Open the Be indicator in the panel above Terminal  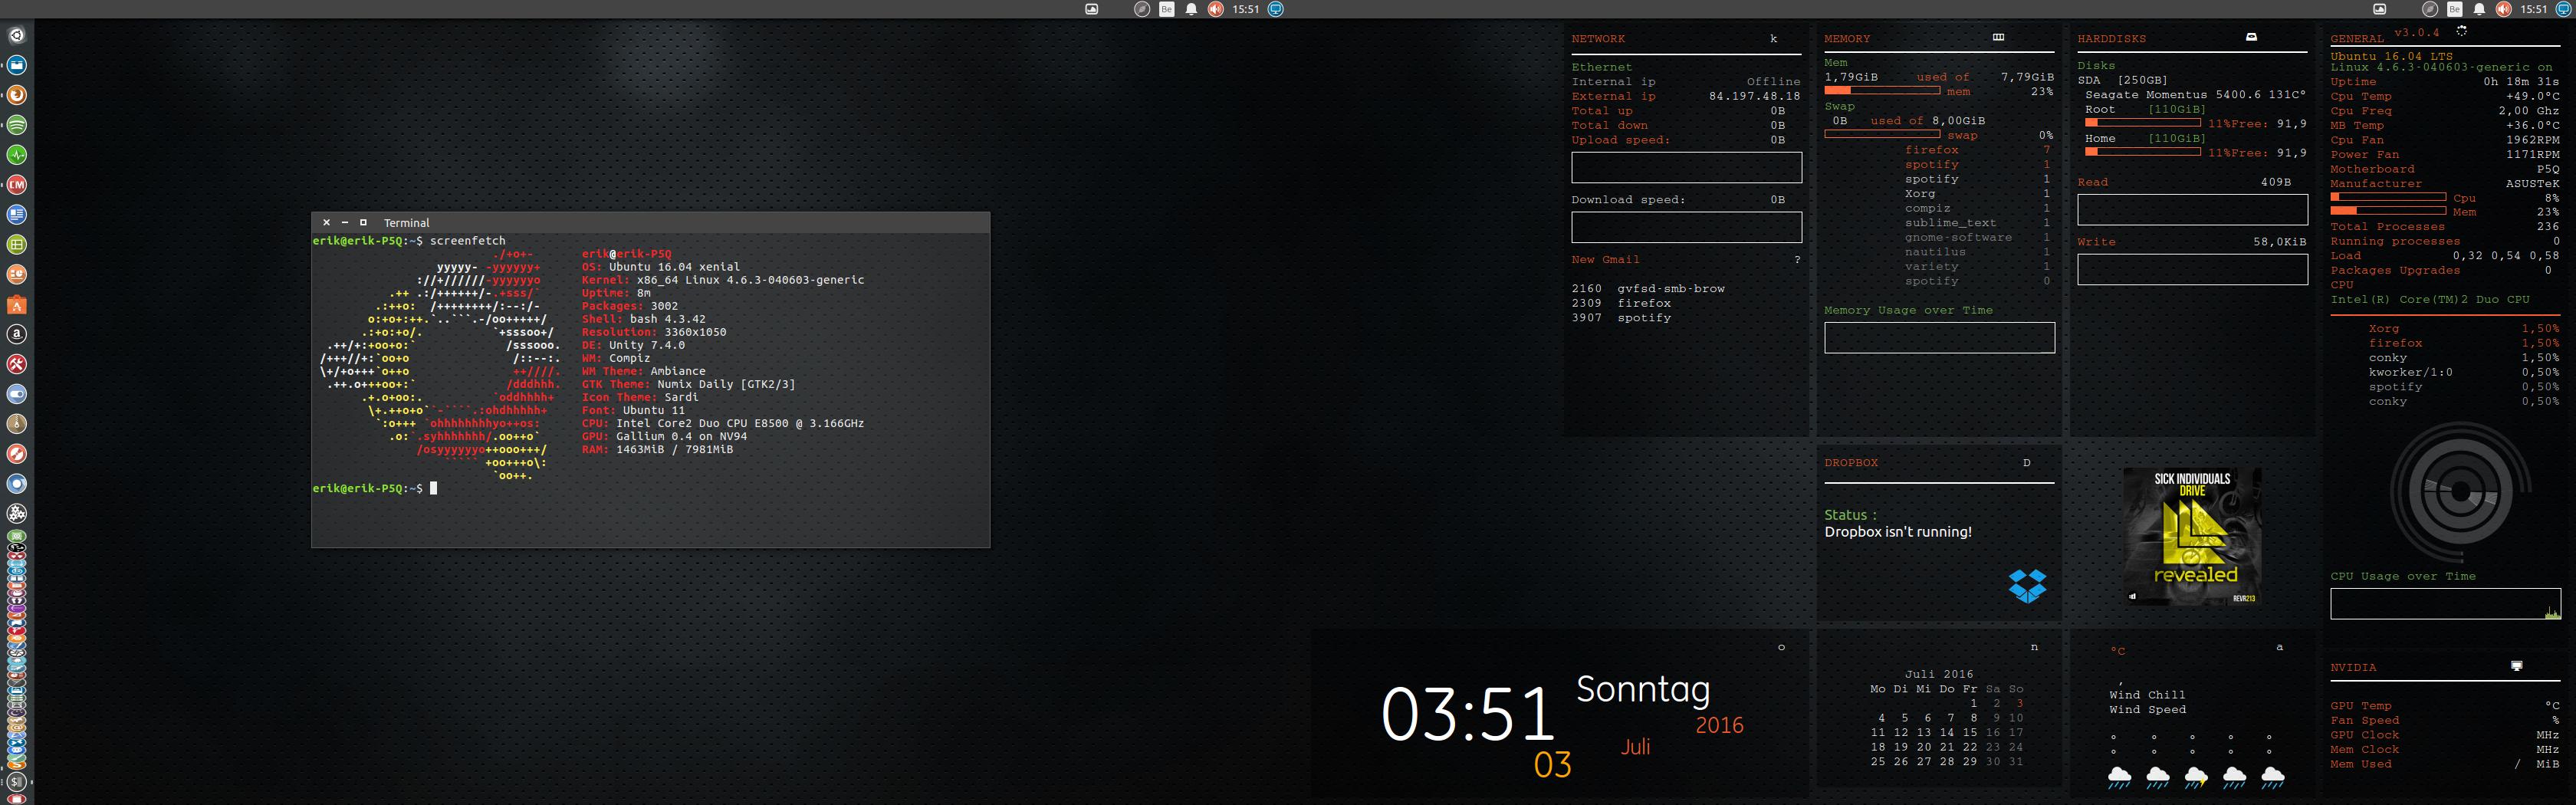pos(1166,9)
